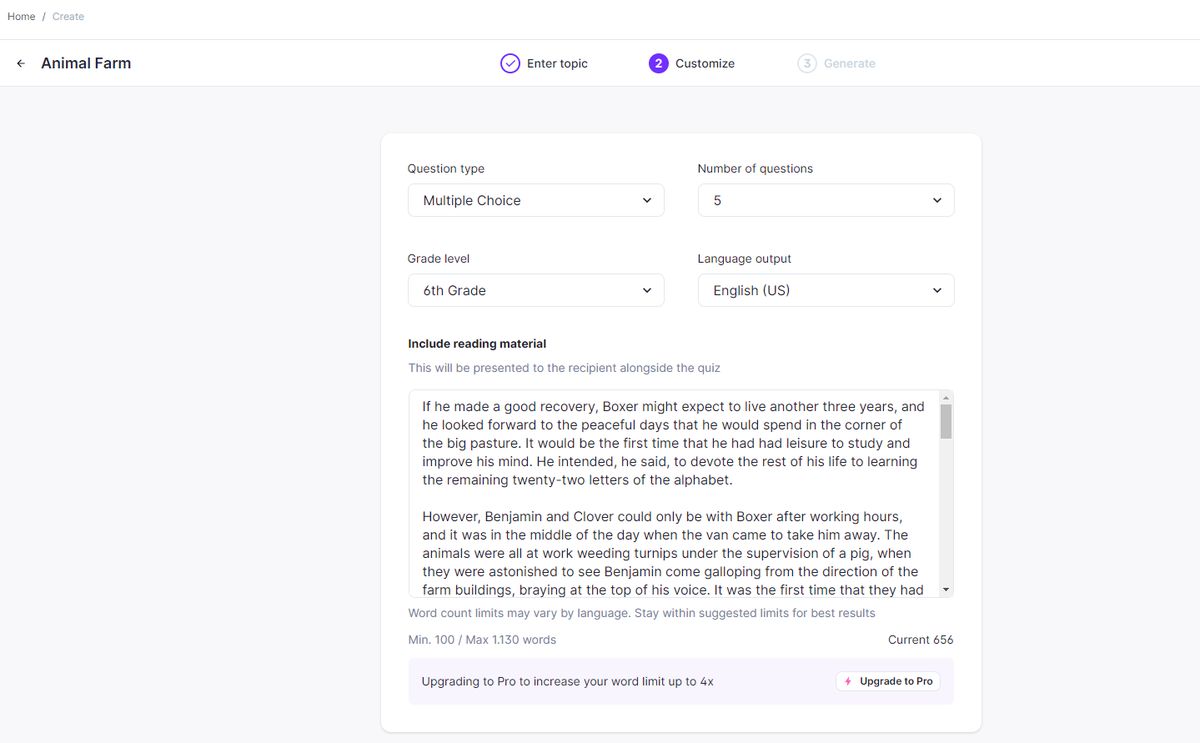Open the Grade level dropdown showing 6th Grade
This screenshot has height=743, width=1200.
tap(535, 290)
